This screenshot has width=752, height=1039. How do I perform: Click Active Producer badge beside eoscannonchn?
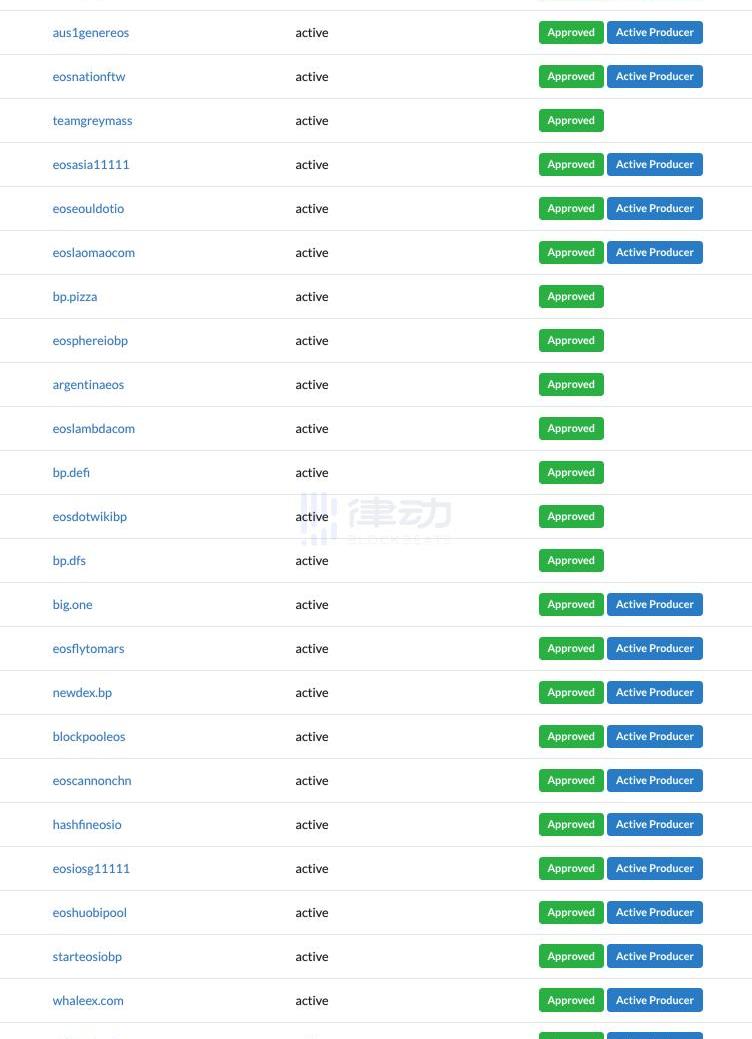[655, 781]
